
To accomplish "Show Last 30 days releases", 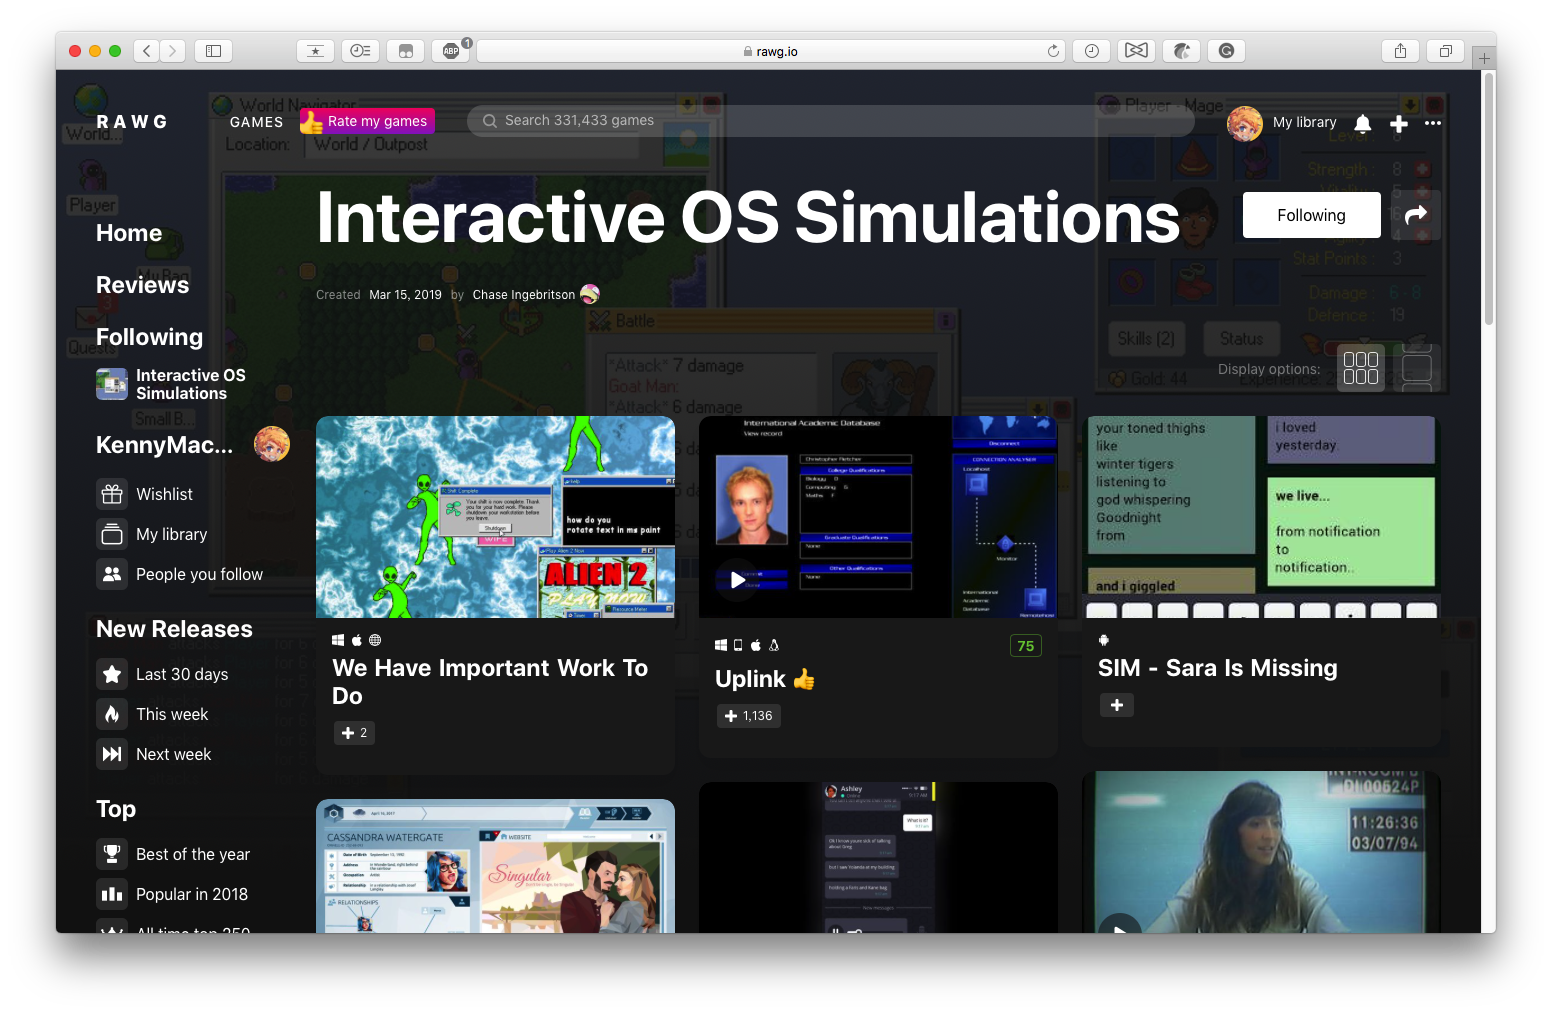I will (162, 674).
